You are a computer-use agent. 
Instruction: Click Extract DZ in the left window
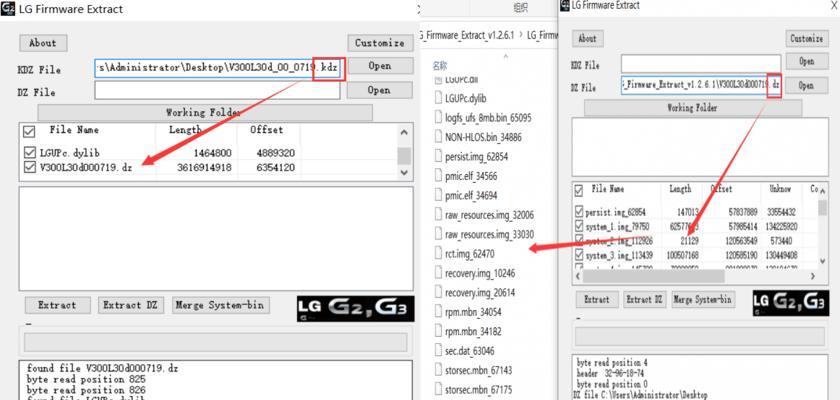point(130,305)
